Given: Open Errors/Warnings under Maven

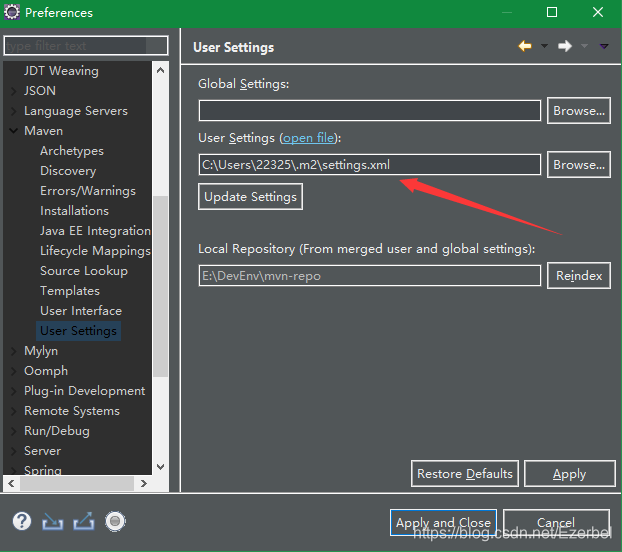Looking at the screenshot, I should coord(88,191).
